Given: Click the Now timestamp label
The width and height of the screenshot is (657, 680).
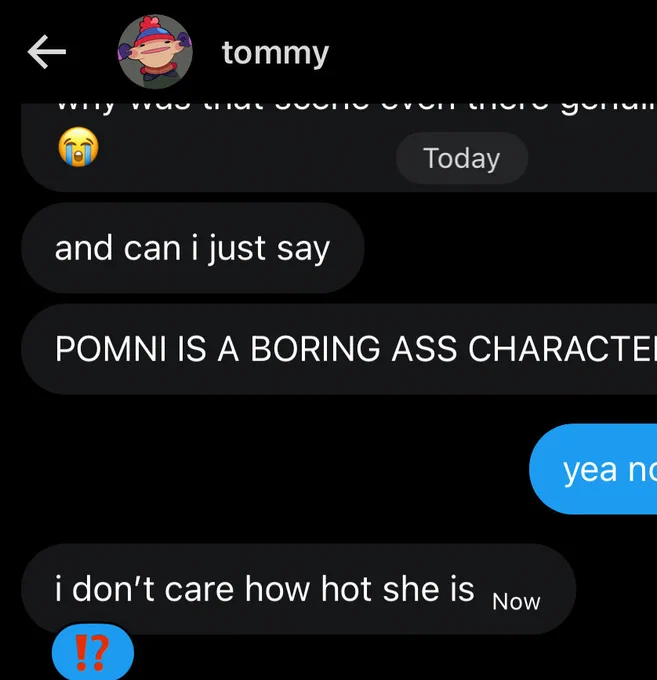Looking at the screenshot, I should click(x=516, y=602).
